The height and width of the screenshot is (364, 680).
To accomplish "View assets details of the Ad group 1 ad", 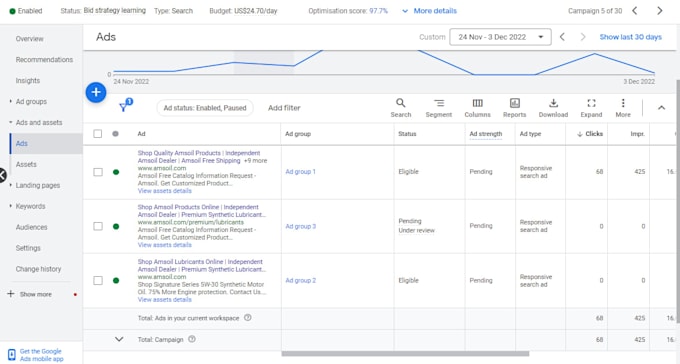I will 164,191.
